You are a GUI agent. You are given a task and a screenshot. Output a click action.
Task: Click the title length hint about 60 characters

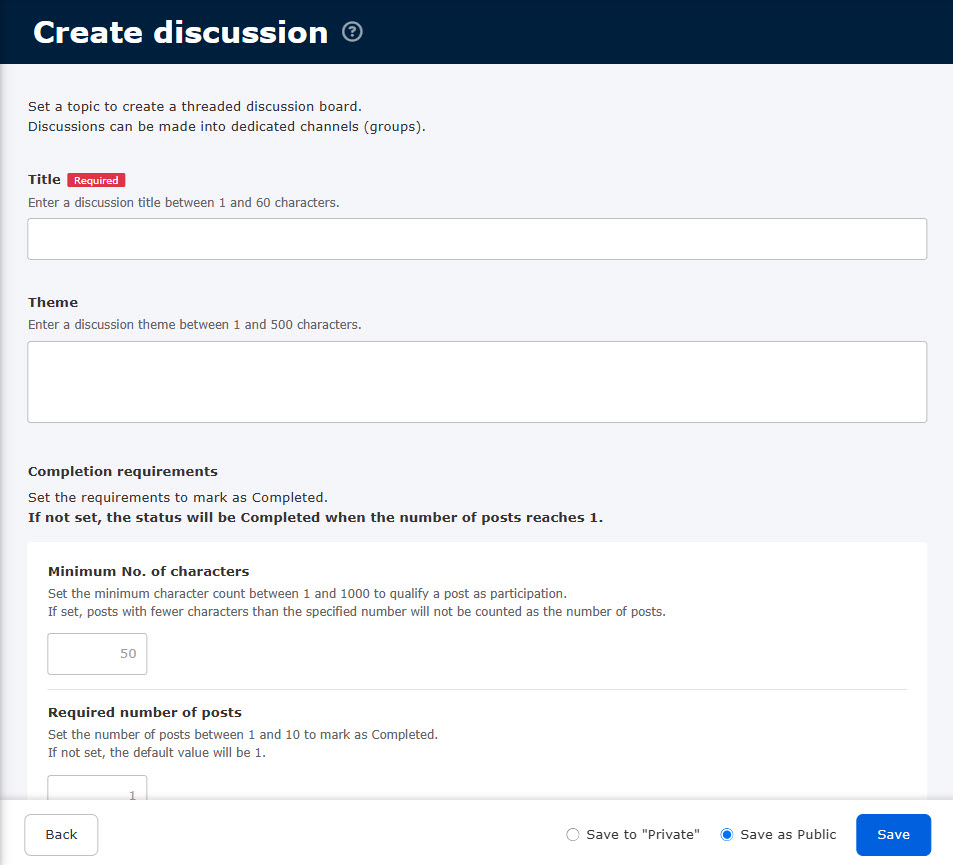click(x=184, y=202)
